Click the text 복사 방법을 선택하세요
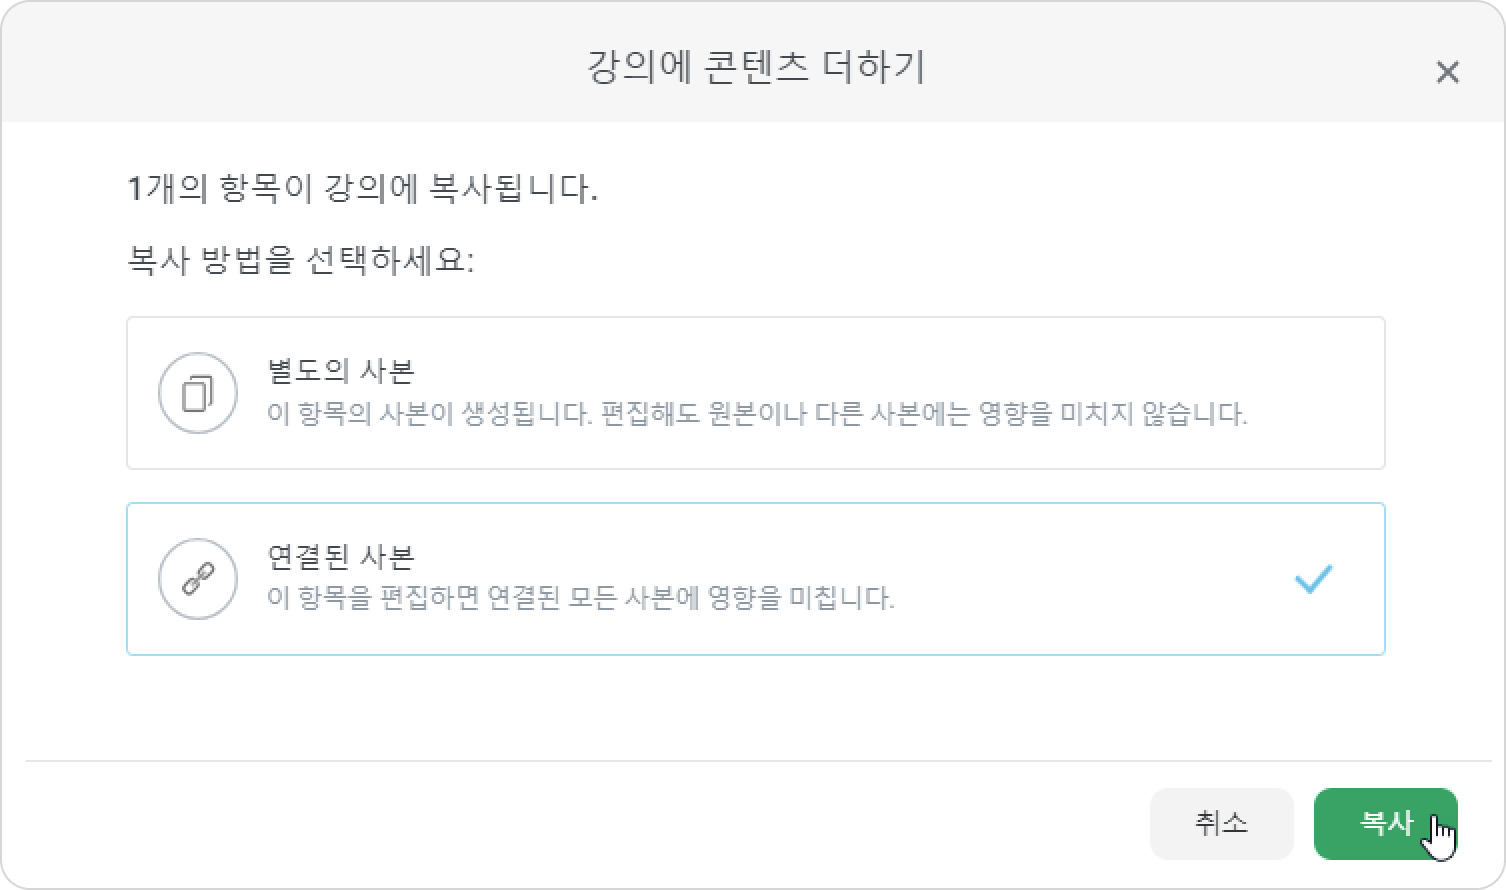Image resolution: width=1506 pixels, height=890 pixels. [x=301, y=260]
